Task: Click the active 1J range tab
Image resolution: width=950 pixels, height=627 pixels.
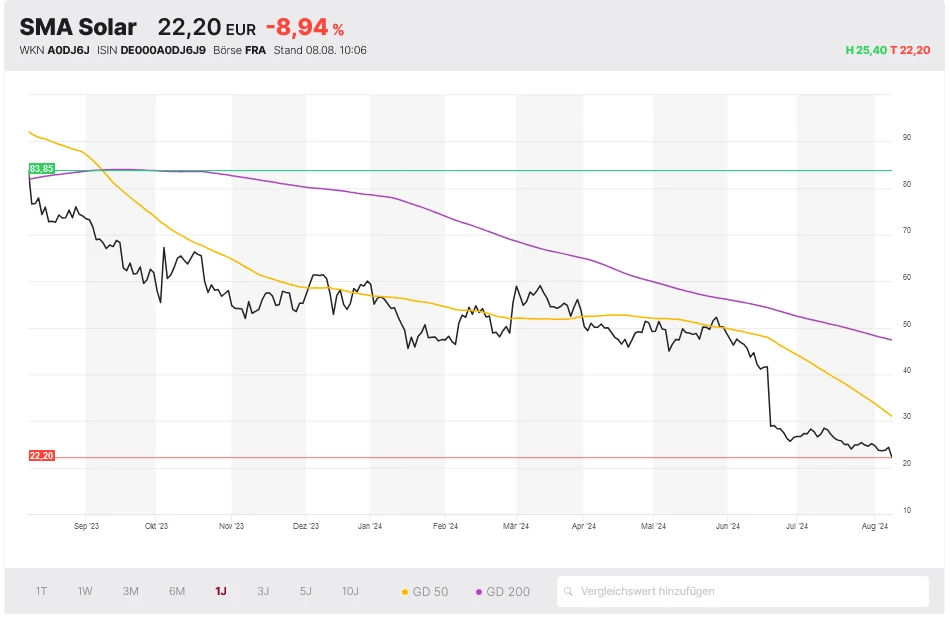Action: point(220,591)
